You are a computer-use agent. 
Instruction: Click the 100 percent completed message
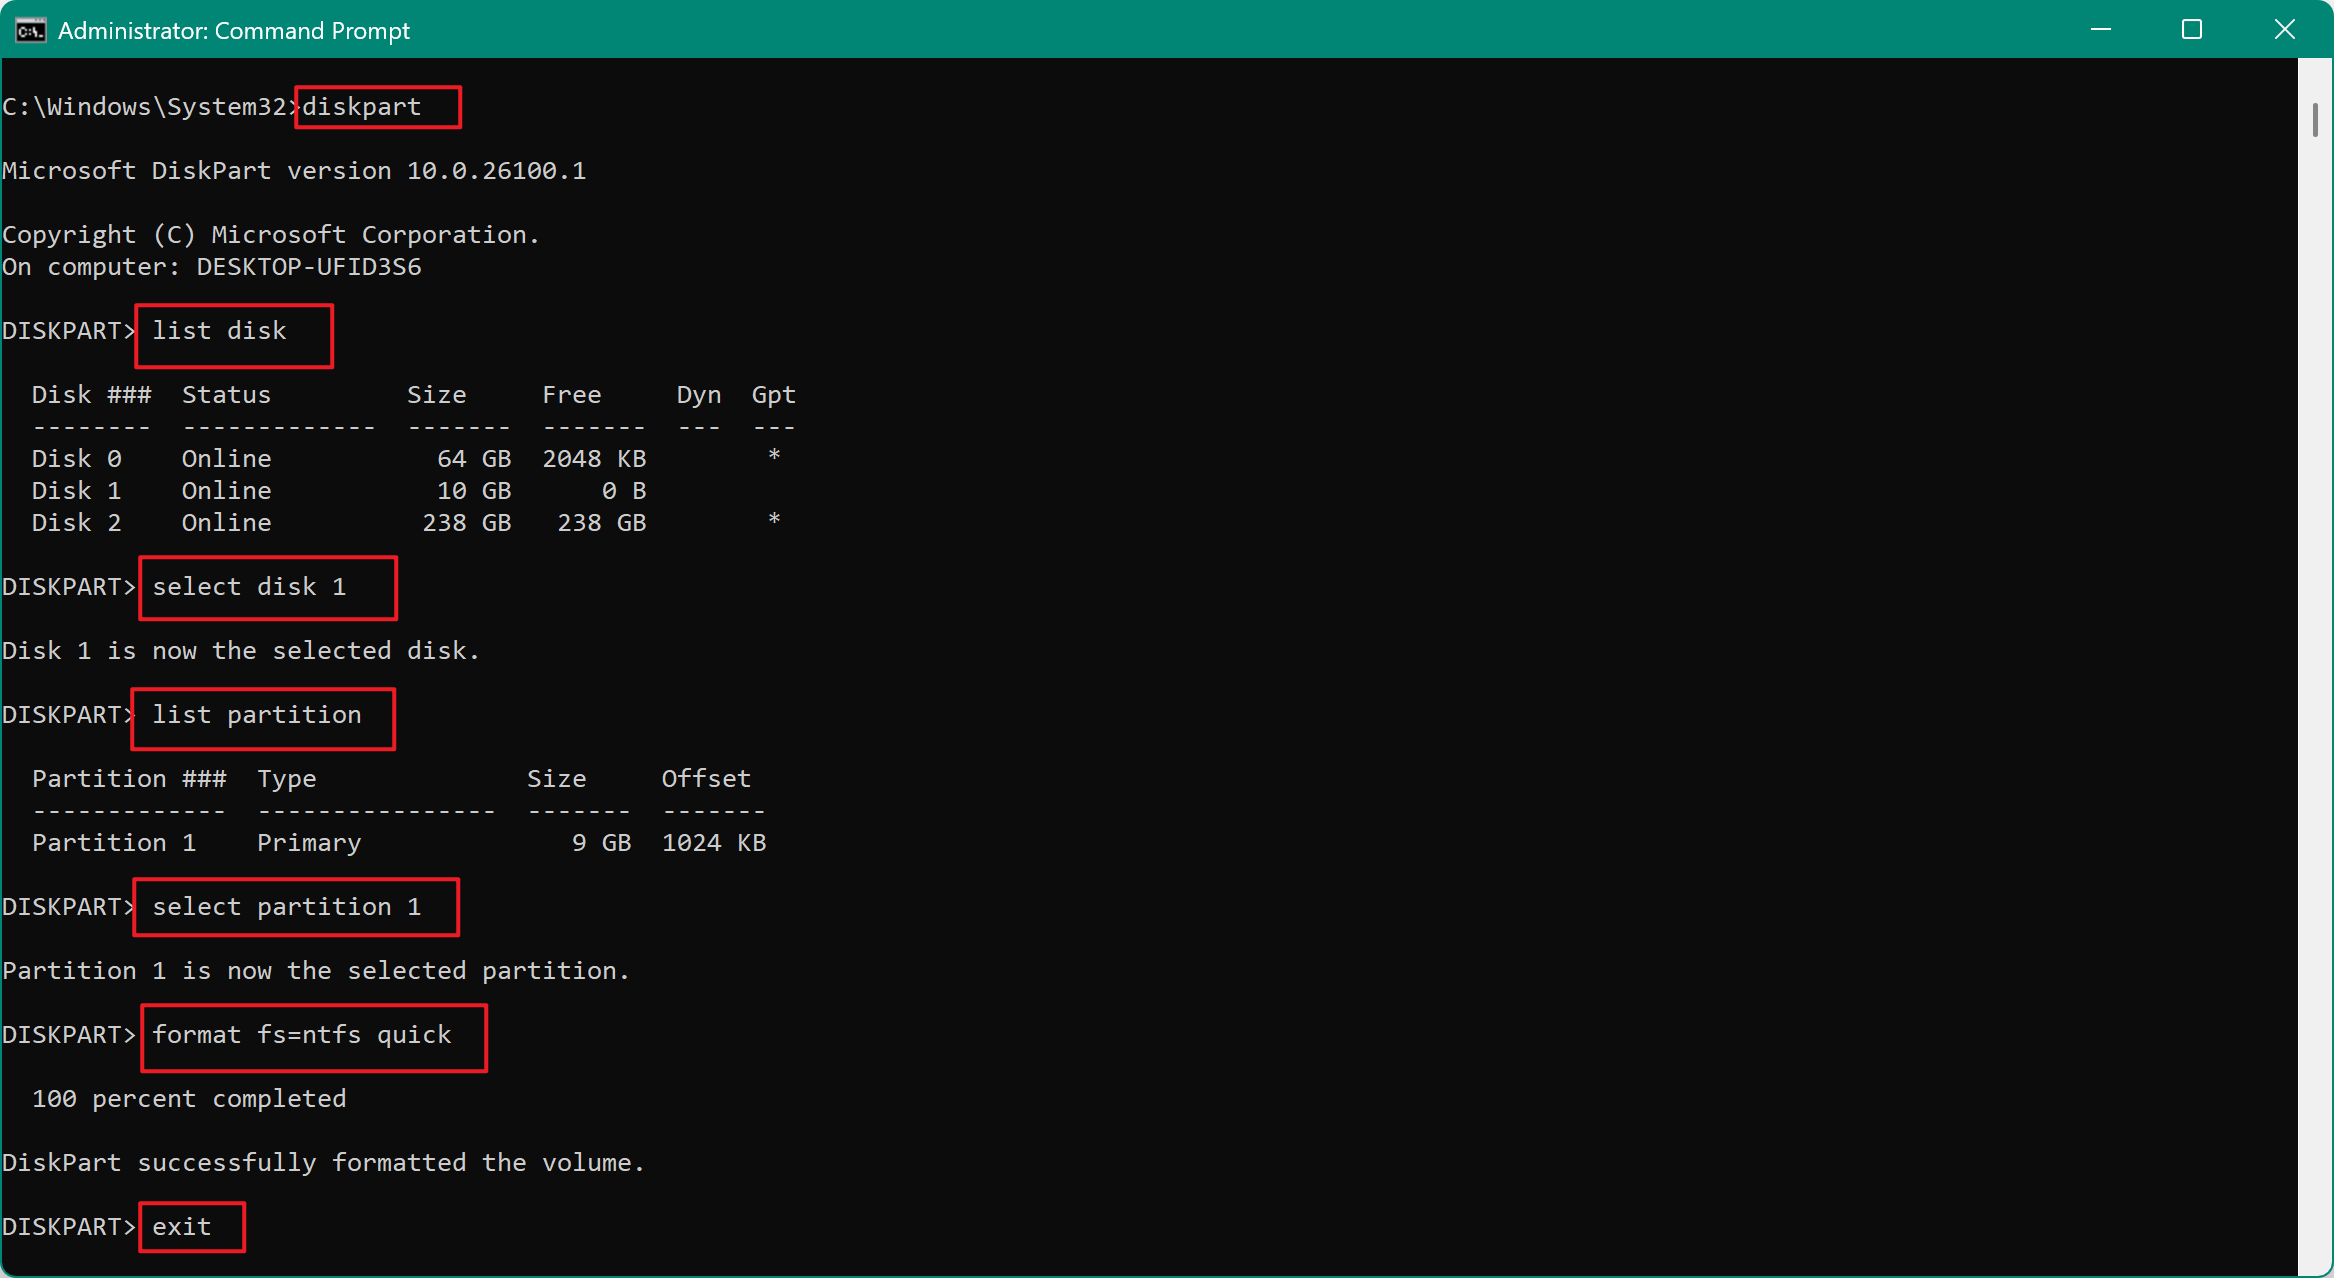point(188,1098)
